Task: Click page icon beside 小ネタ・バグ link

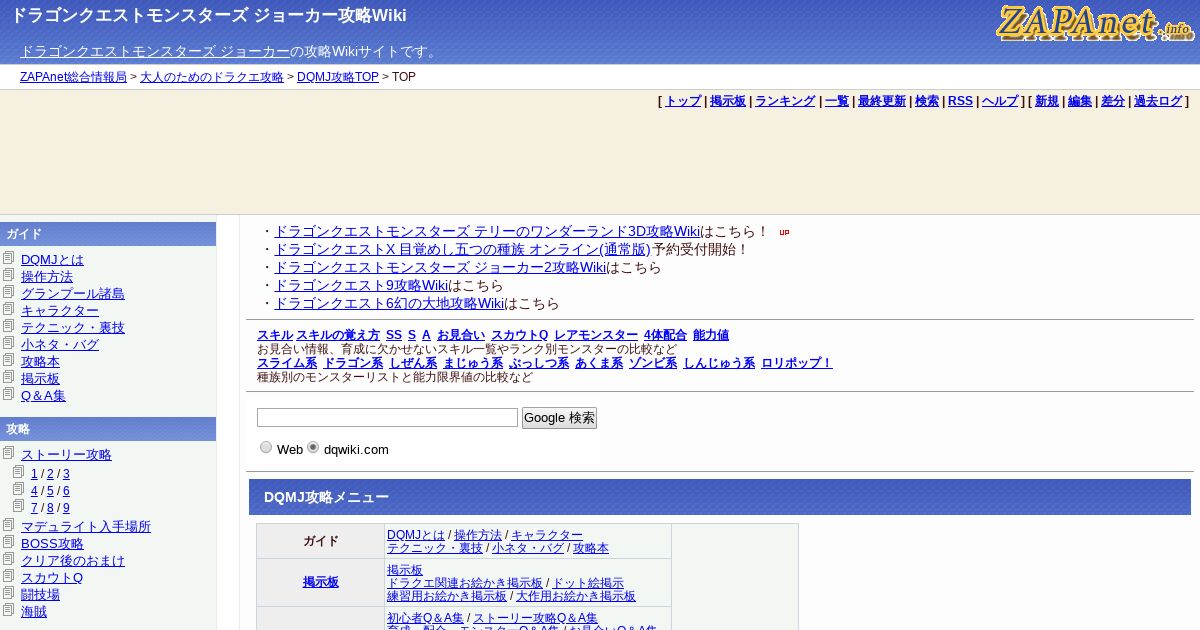Action: pyautogui.click(x=9, y=343)
